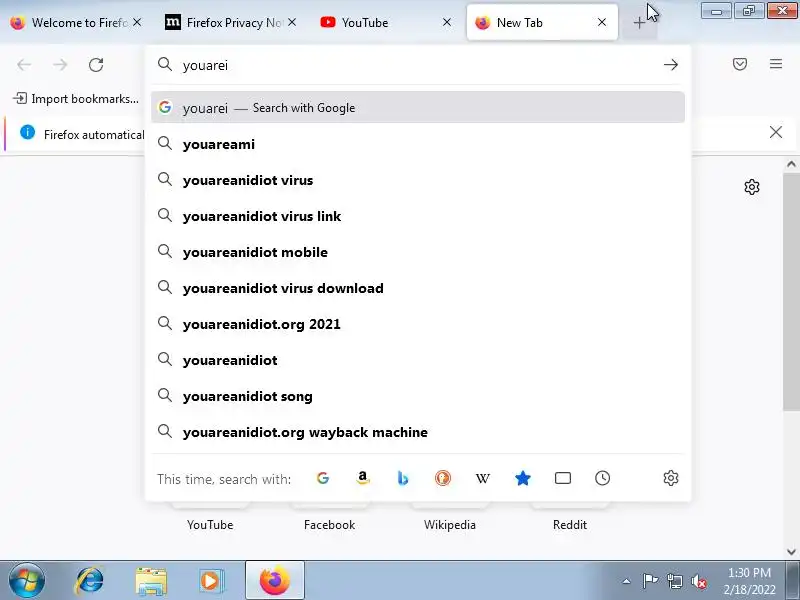Search History via the clock icon
Screen dimensions: 800x600
[x=603, y=478]
